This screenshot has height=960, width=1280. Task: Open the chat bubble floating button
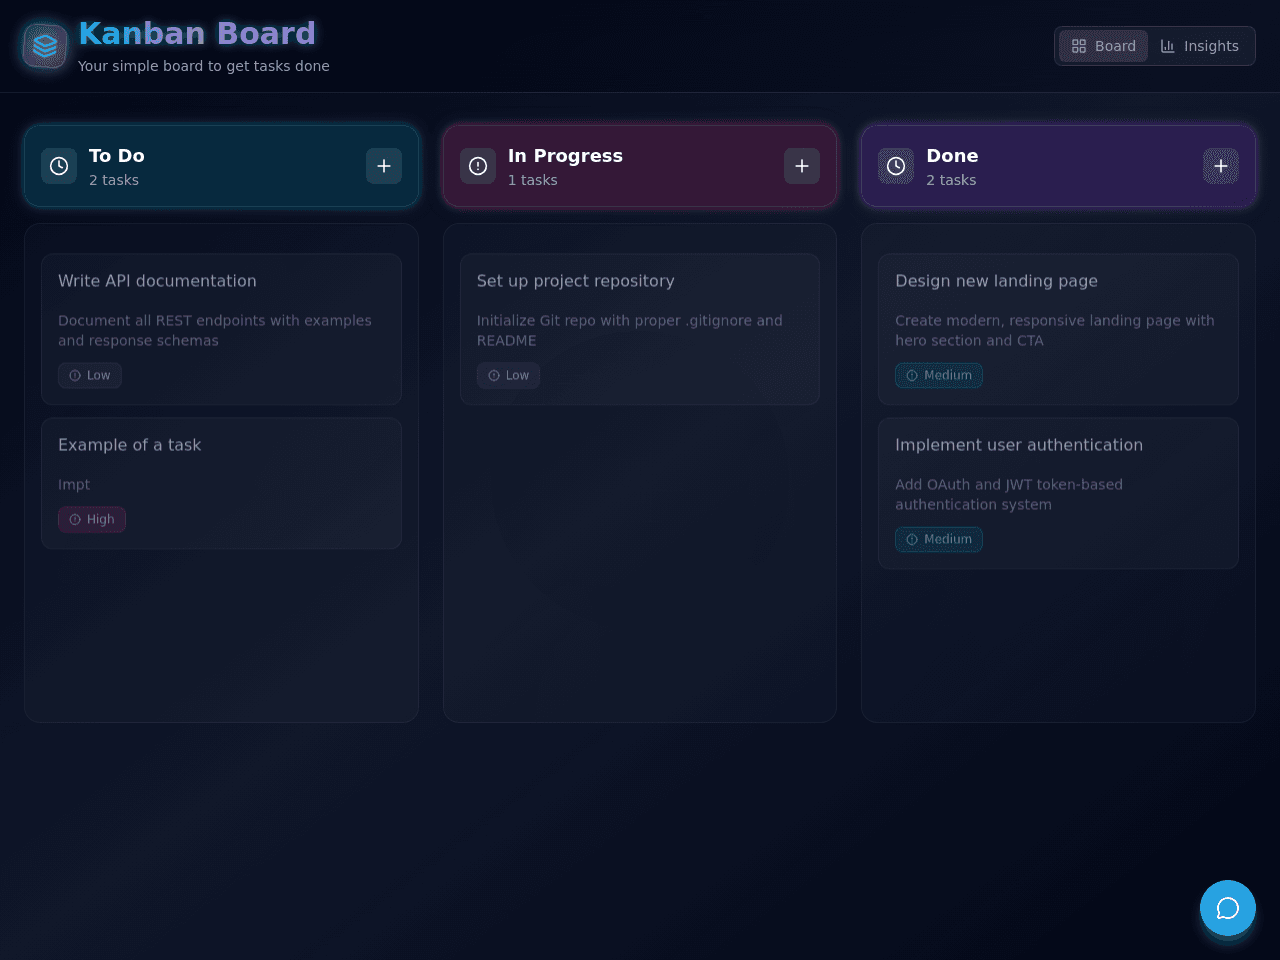coord(1228,908)
